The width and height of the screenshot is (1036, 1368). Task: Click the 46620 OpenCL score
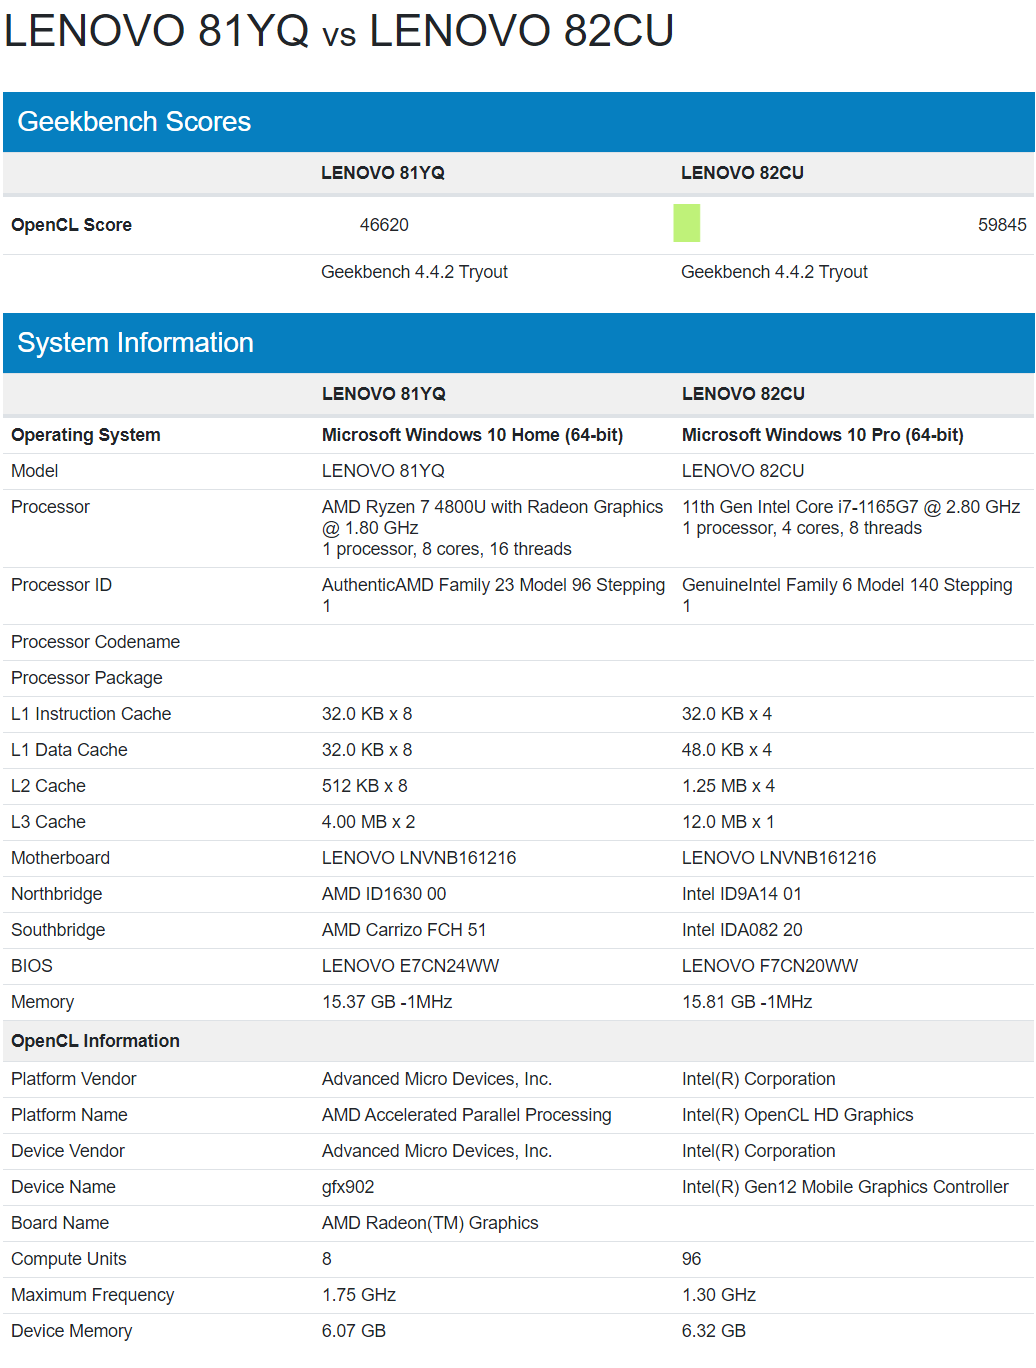point(384,225)
